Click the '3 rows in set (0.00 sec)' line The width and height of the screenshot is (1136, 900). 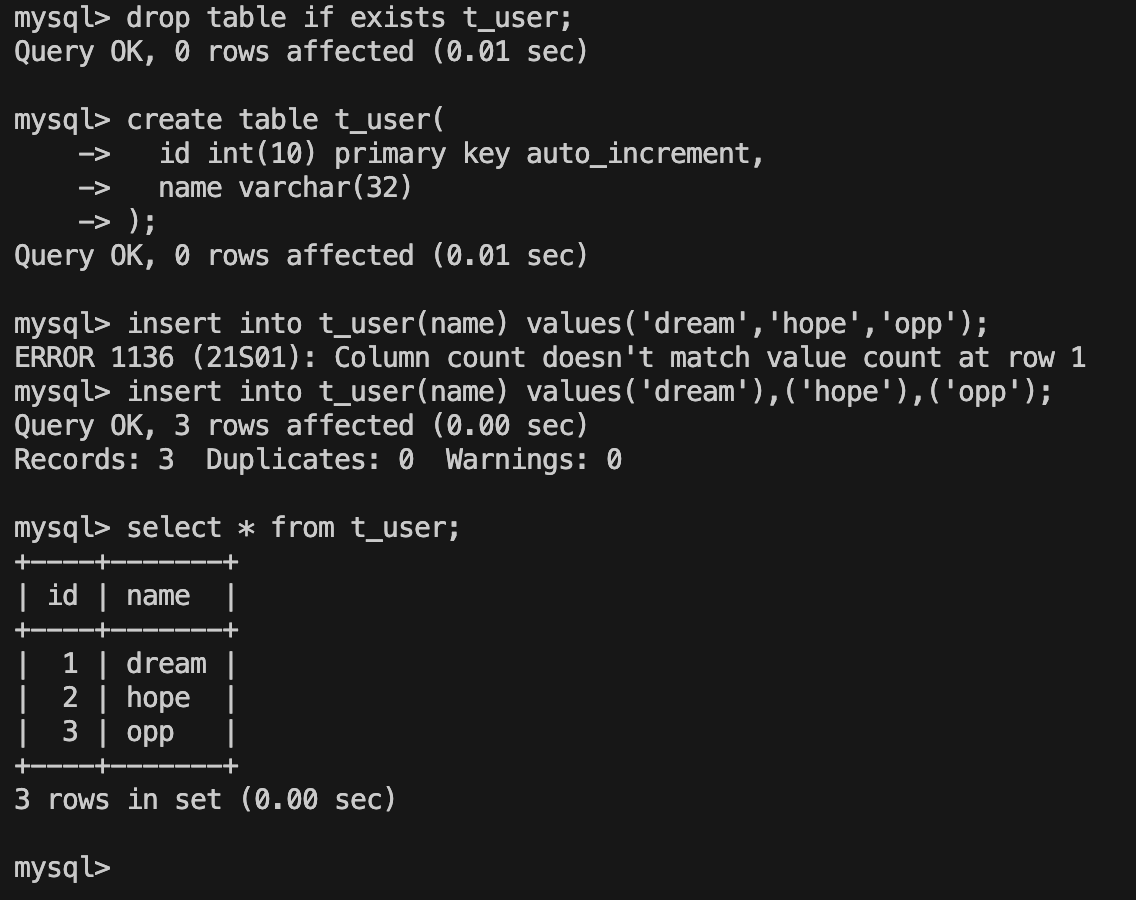click(x=205, y=799)
